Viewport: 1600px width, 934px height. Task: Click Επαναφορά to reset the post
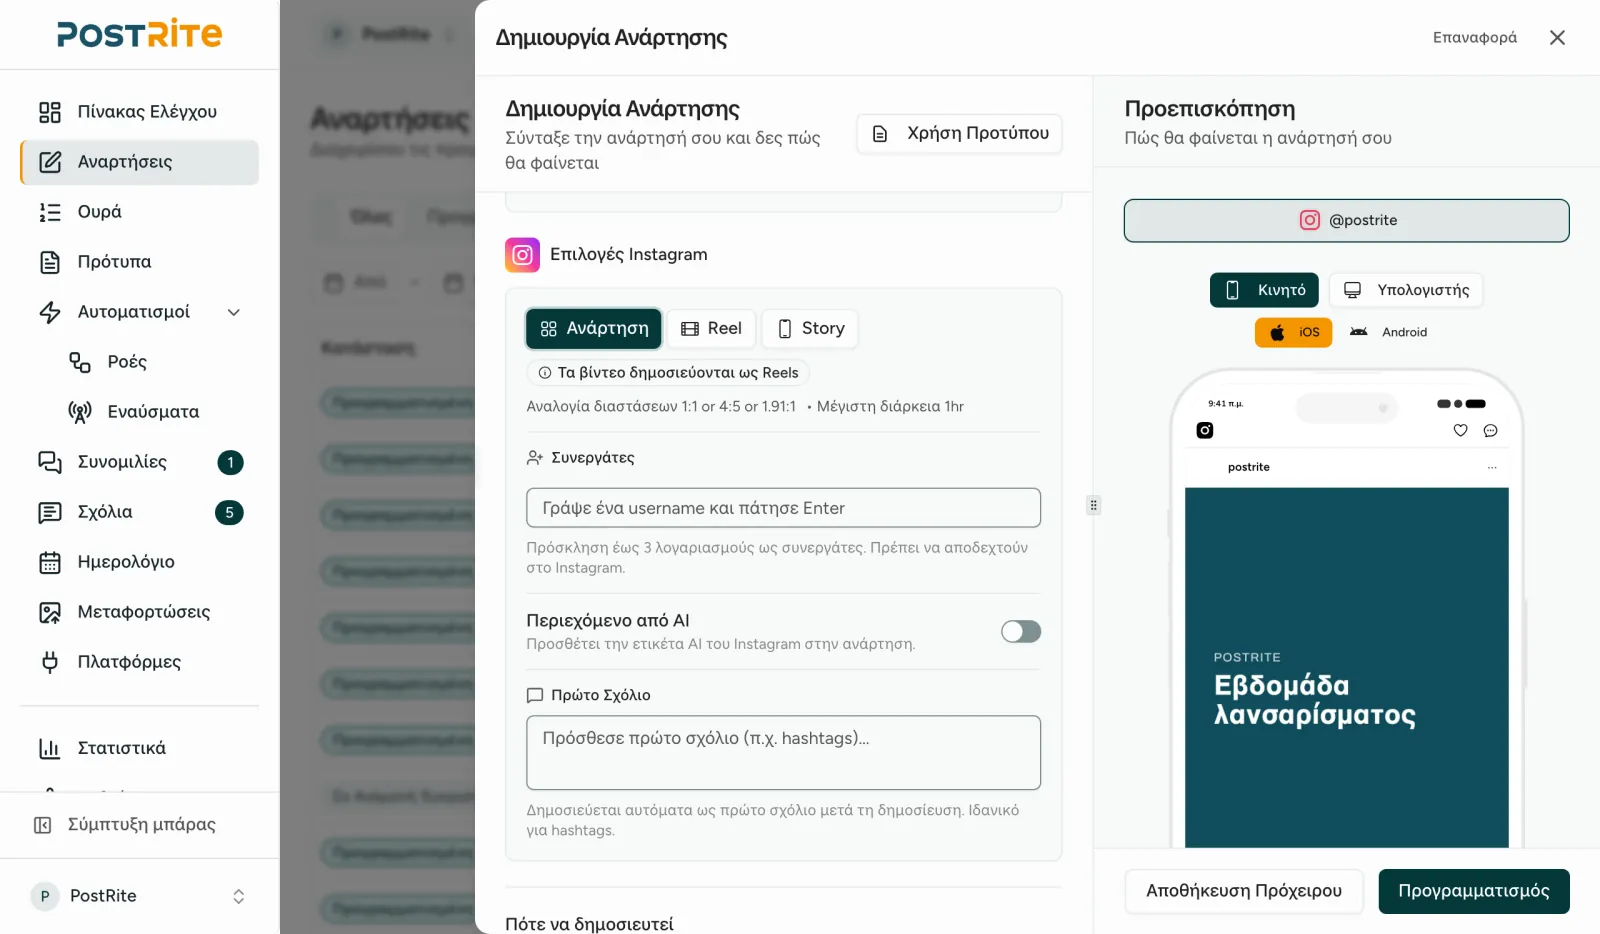click(x=1475, y=38)
